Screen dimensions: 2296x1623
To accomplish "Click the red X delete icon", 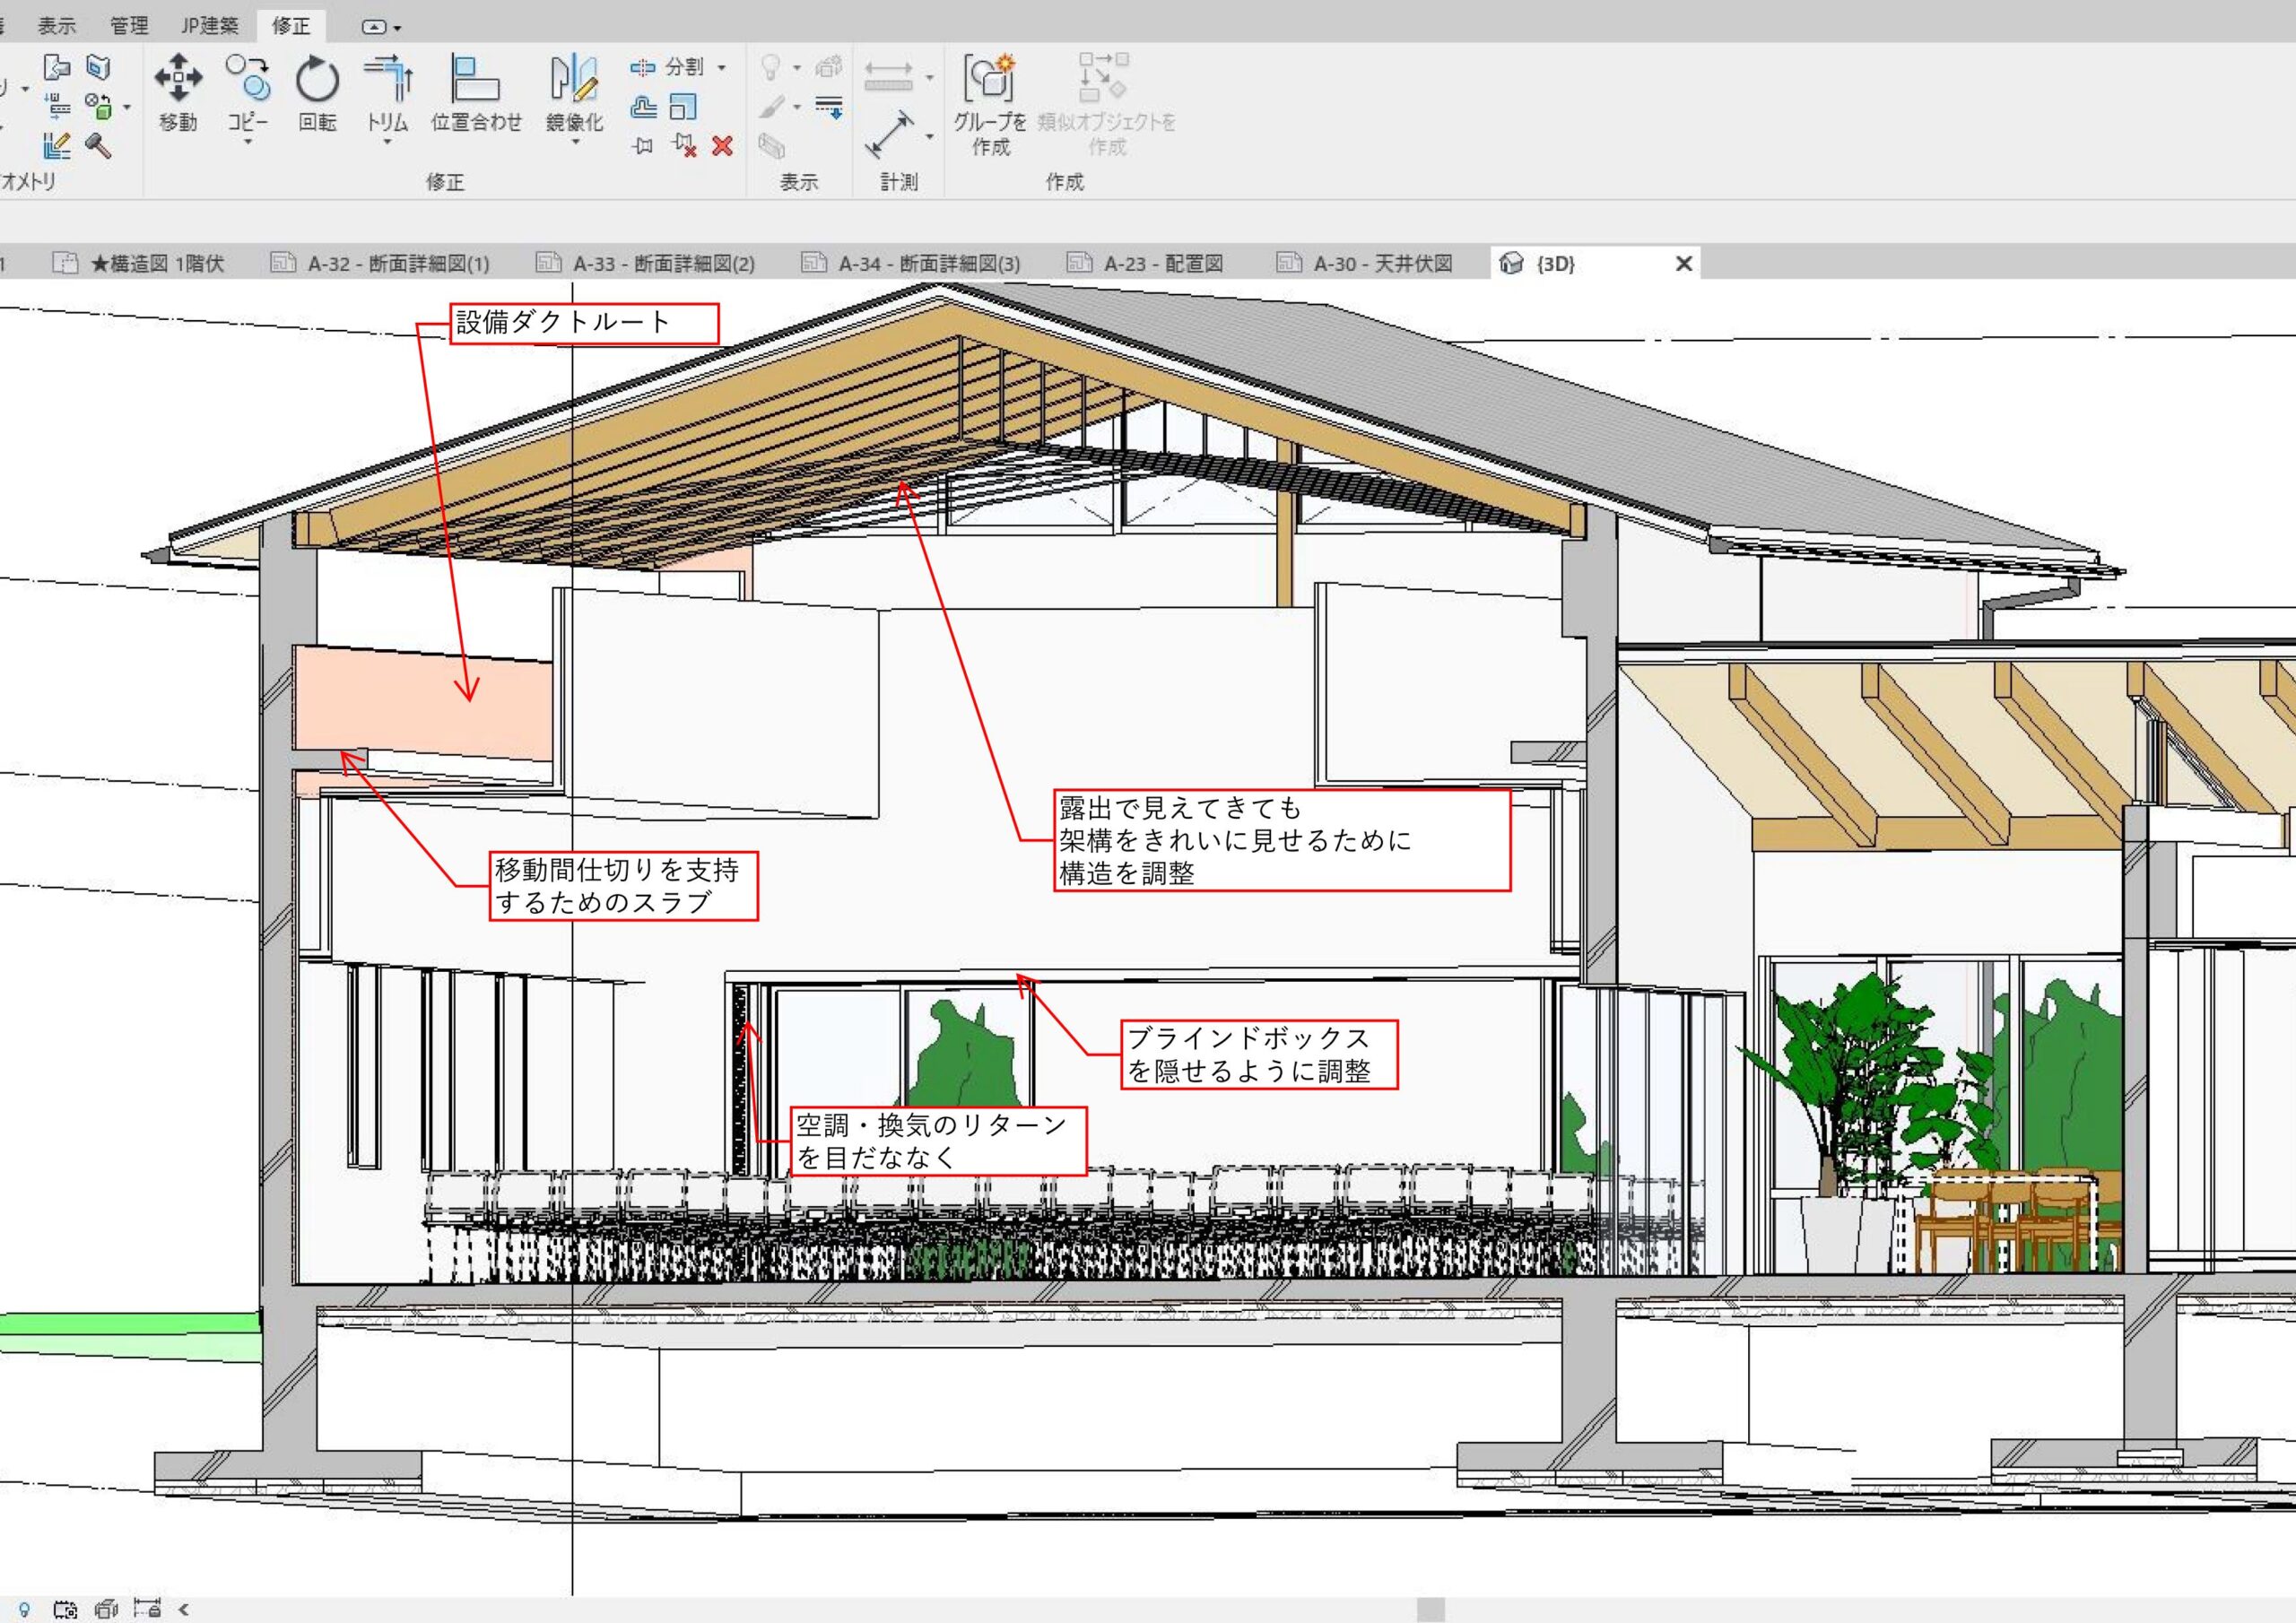I will click(x=722, y=146).
